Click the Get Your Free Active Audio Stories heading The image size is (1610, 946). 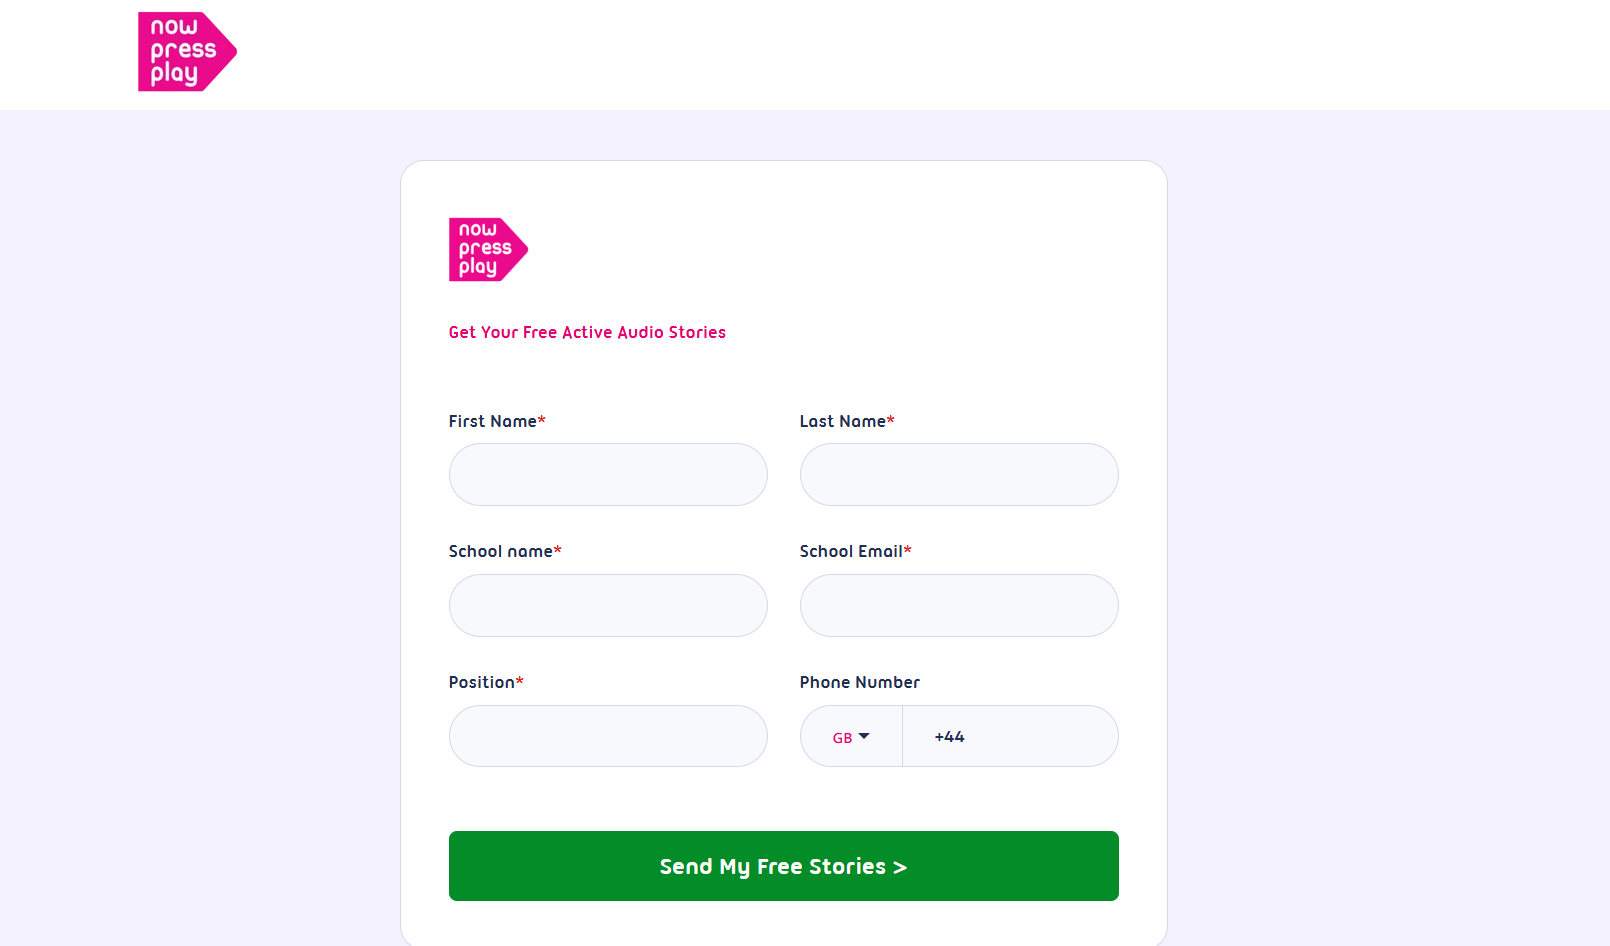[x=587, y=331]
